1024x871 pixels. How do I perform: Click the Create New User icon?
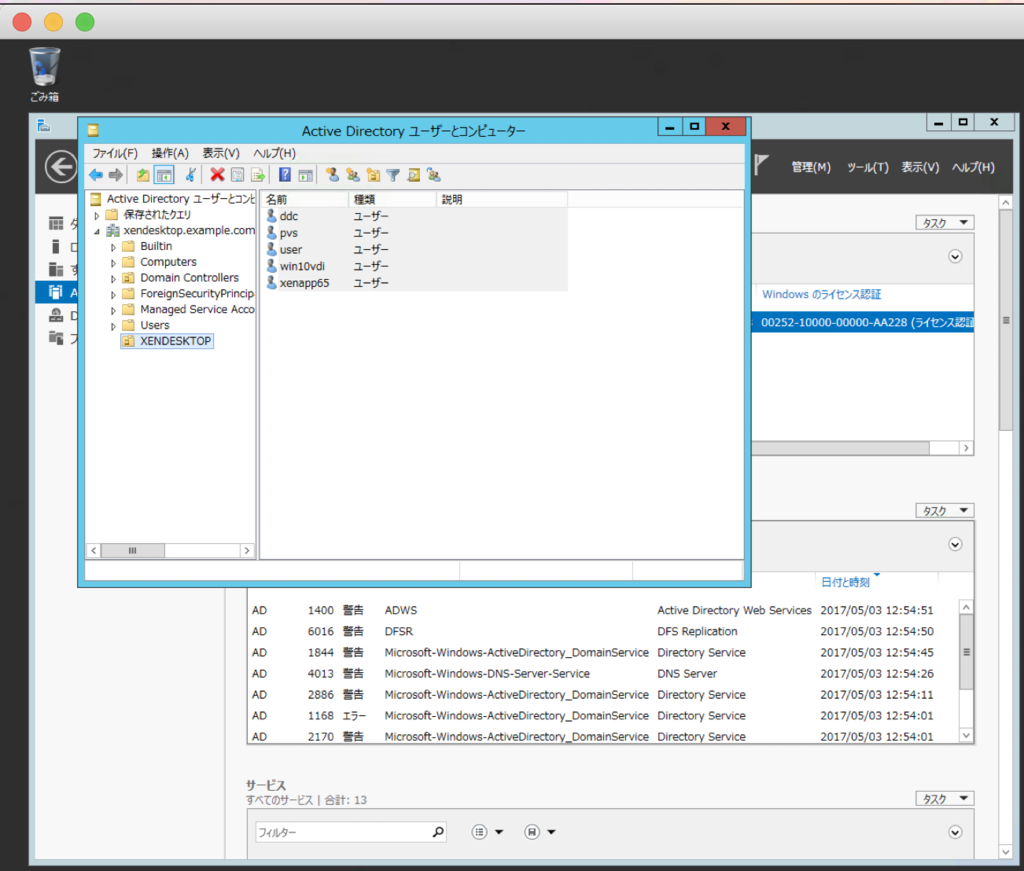point(332,175)
